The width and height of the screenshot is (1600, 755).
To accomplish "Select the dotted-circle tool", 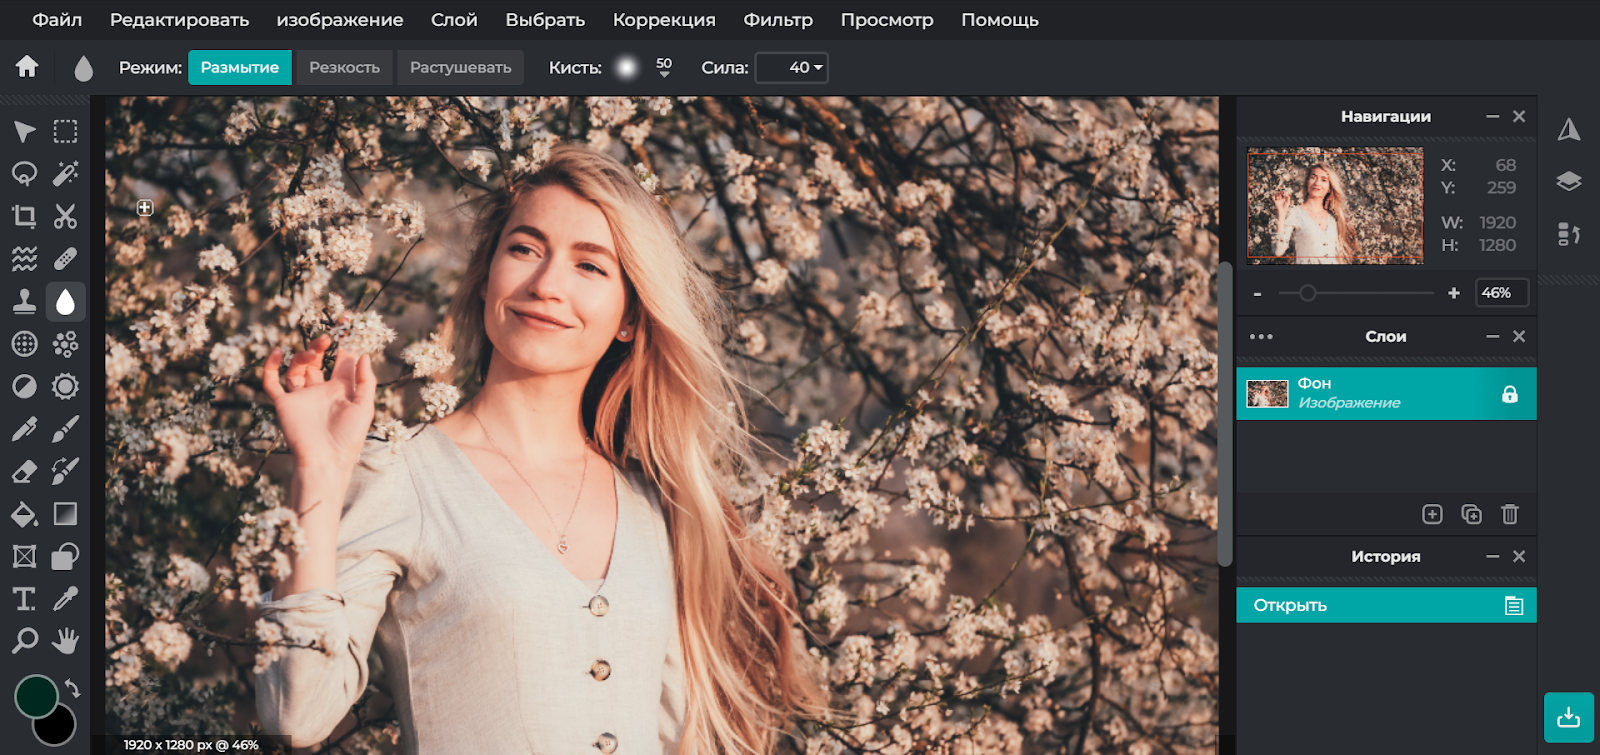I will point(24,344).
